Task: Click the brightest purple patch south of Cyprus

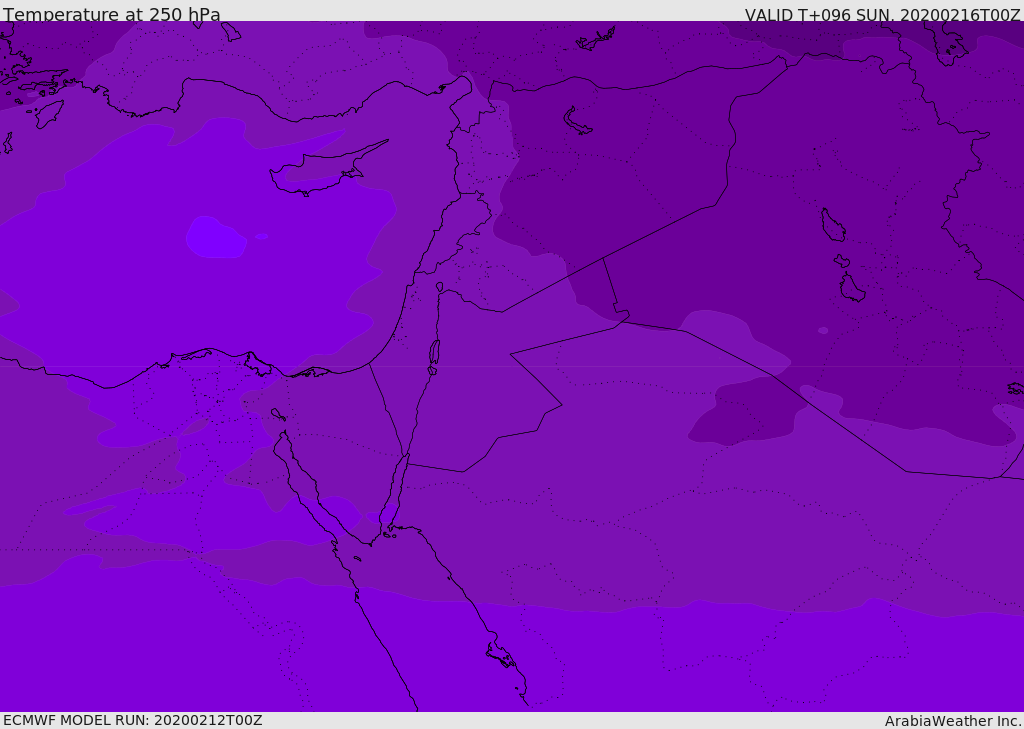Action: [x=215, y=238]
